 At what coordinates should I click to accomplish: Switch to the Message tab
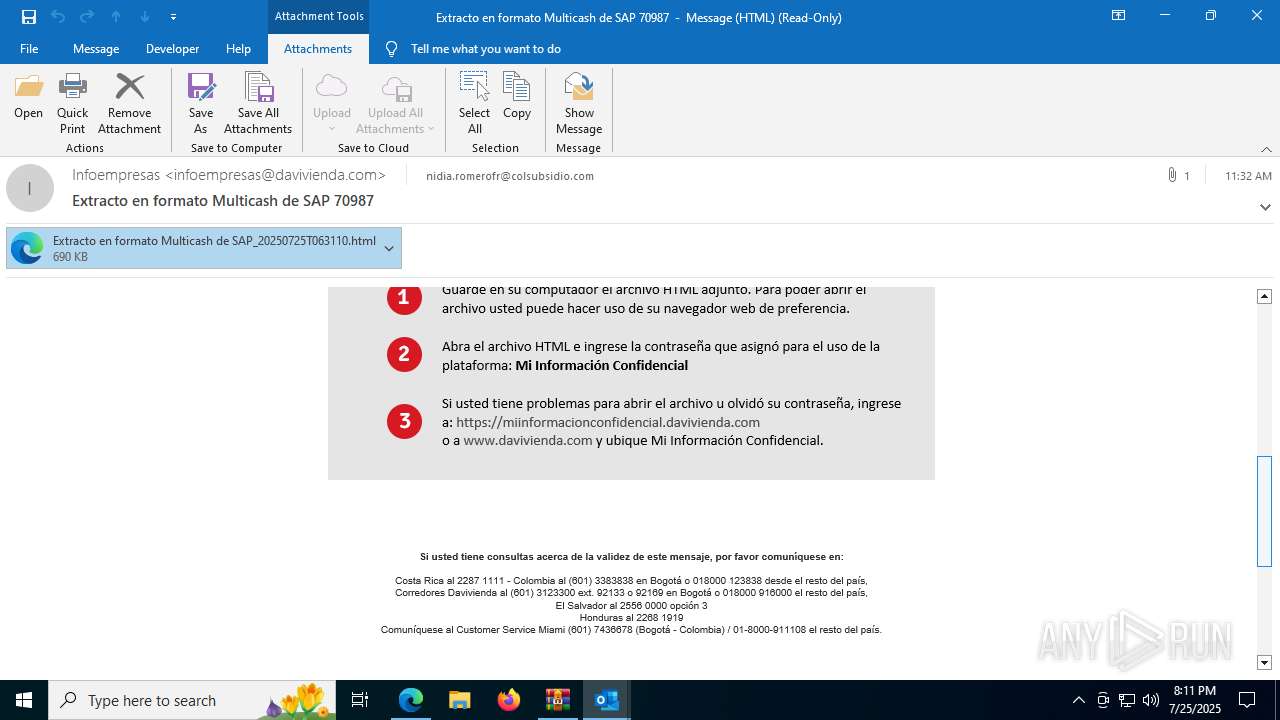click(x=96, y=49)
